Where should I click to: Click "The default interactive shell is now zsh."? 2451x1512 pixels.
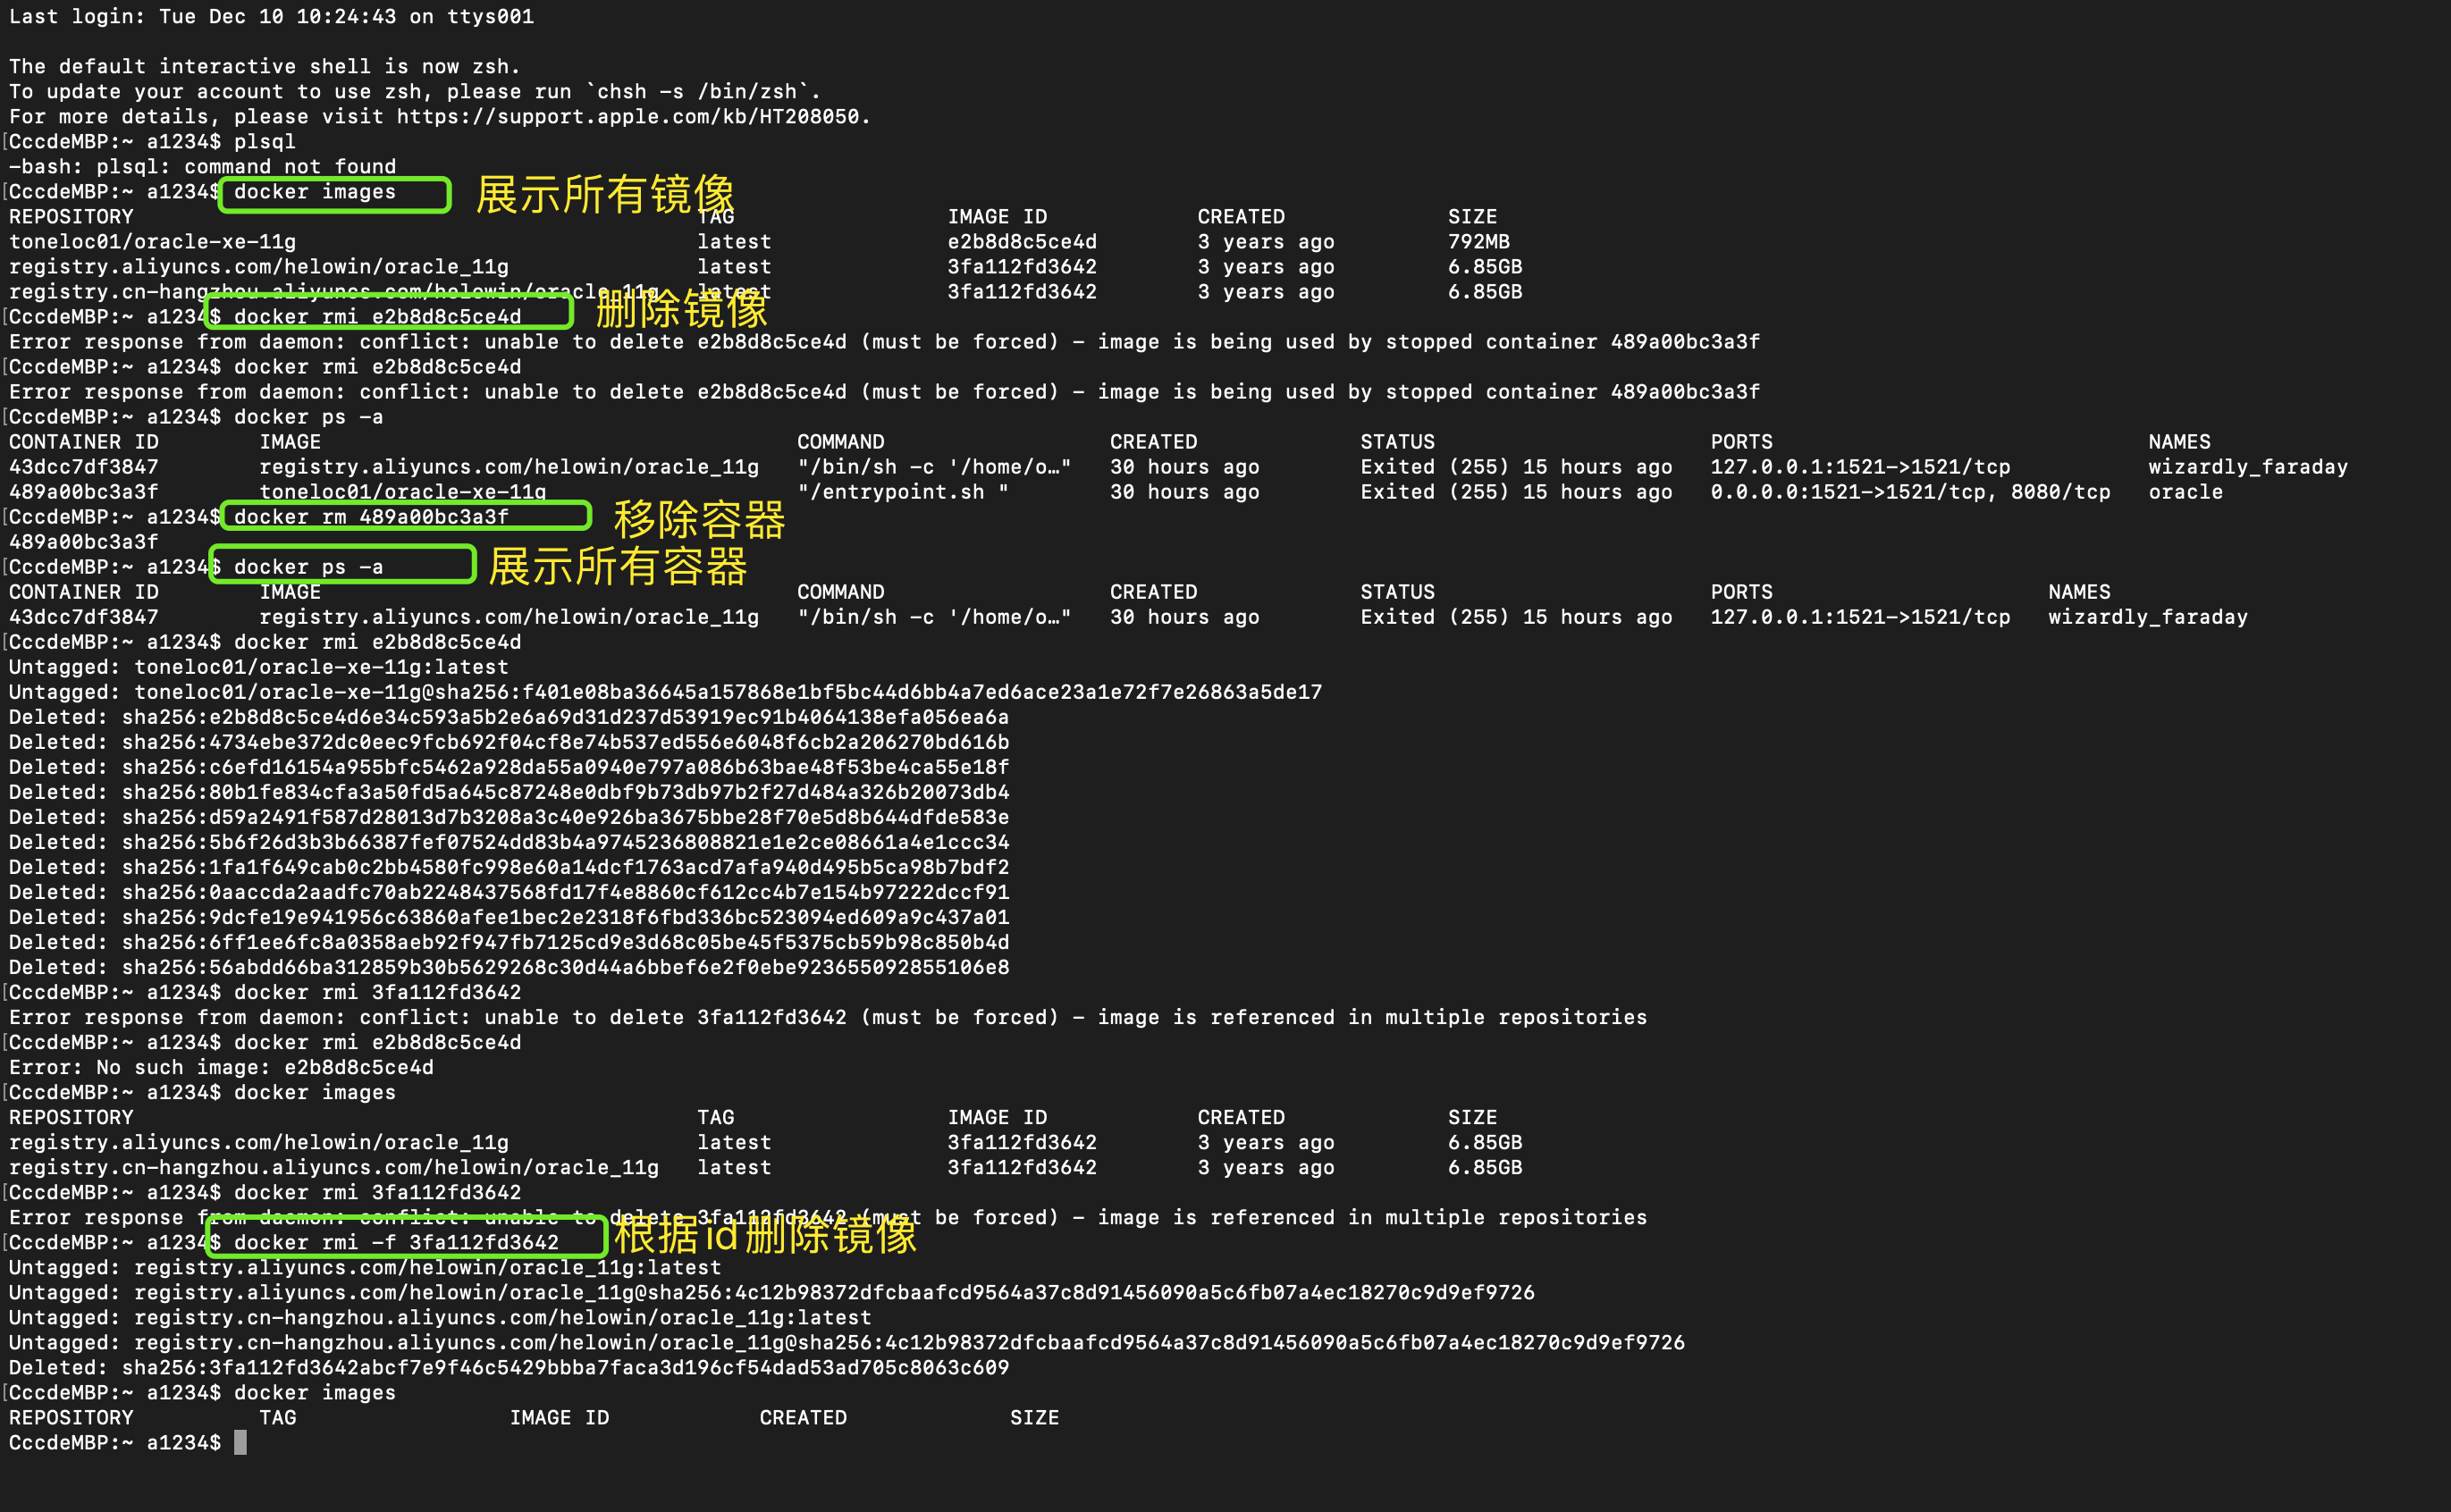[265, 66]
